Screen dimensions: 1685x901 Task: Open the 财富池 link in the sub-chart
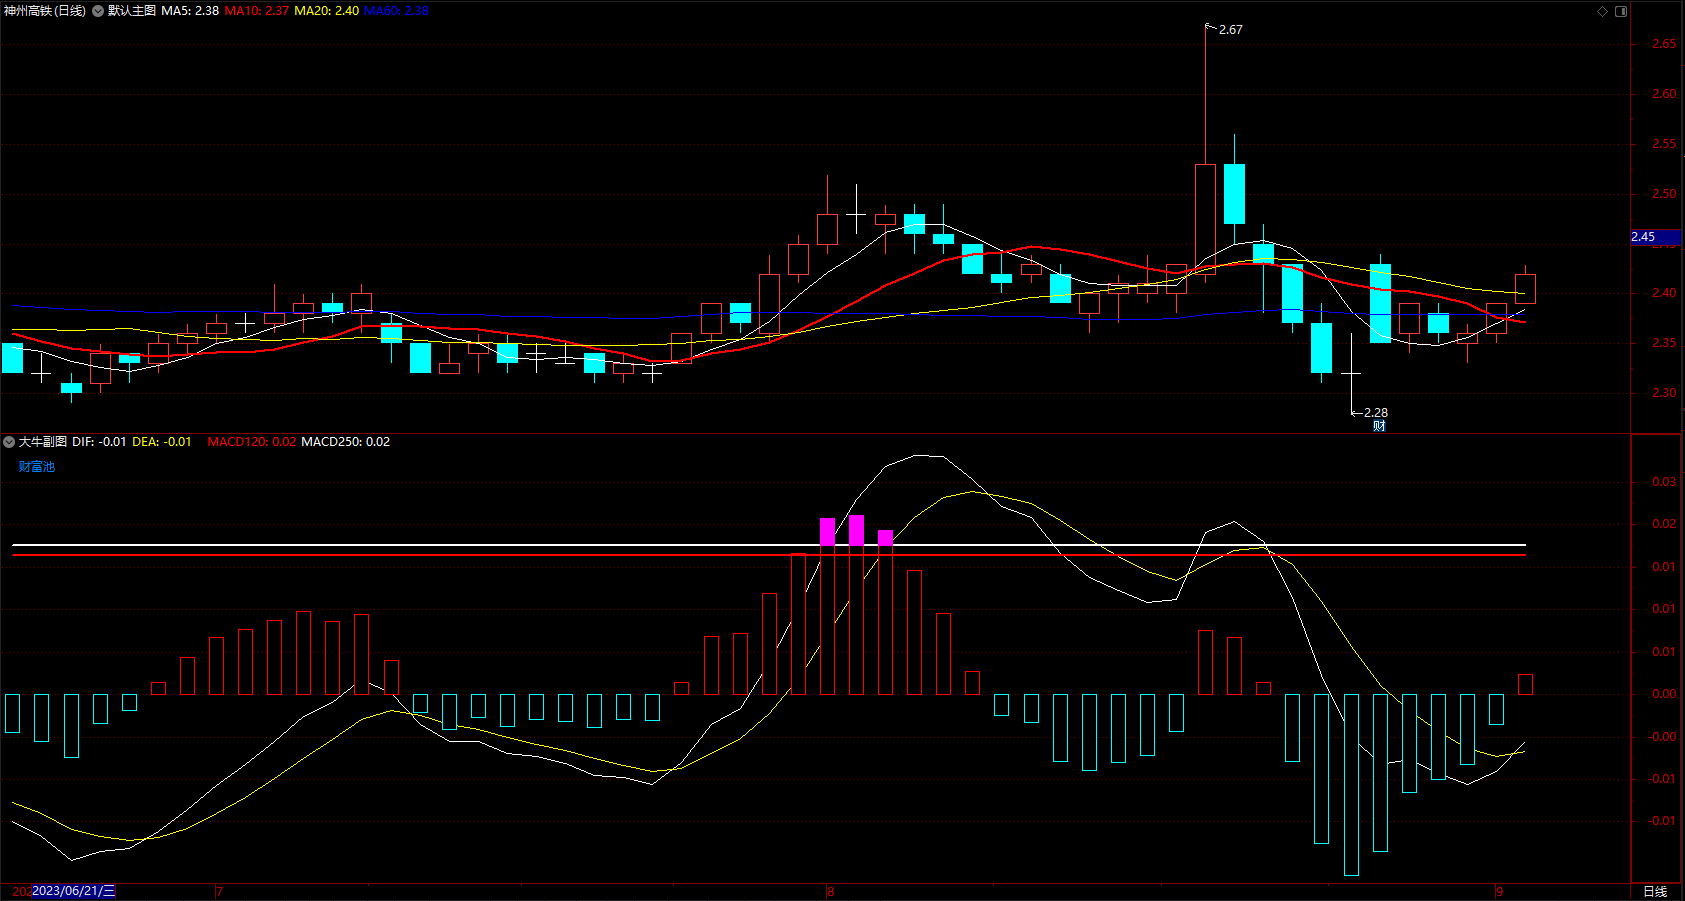pyautogui.click(x=37, y=467)
